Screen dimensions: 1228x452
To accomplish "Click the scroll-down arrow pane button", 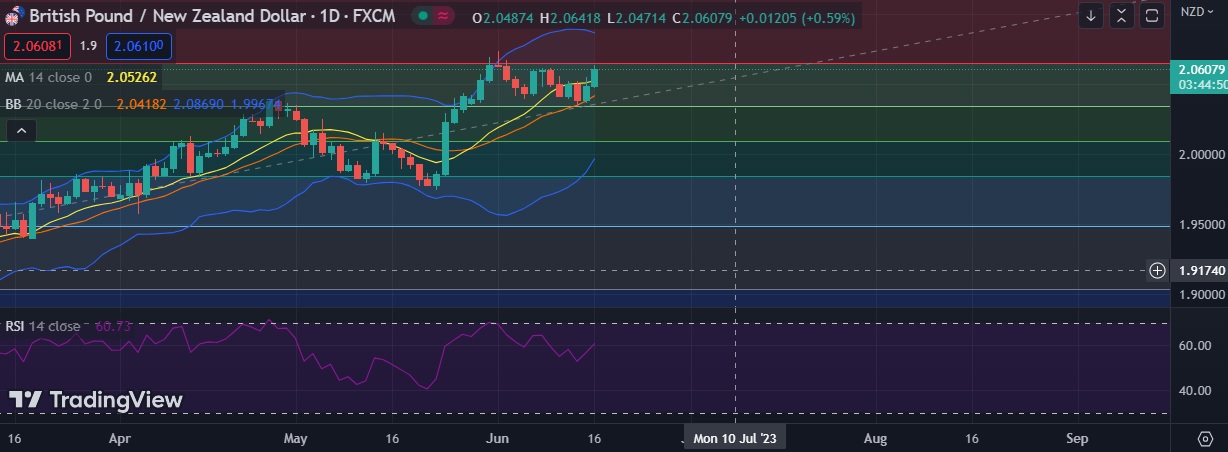I will click(1091, 16).
